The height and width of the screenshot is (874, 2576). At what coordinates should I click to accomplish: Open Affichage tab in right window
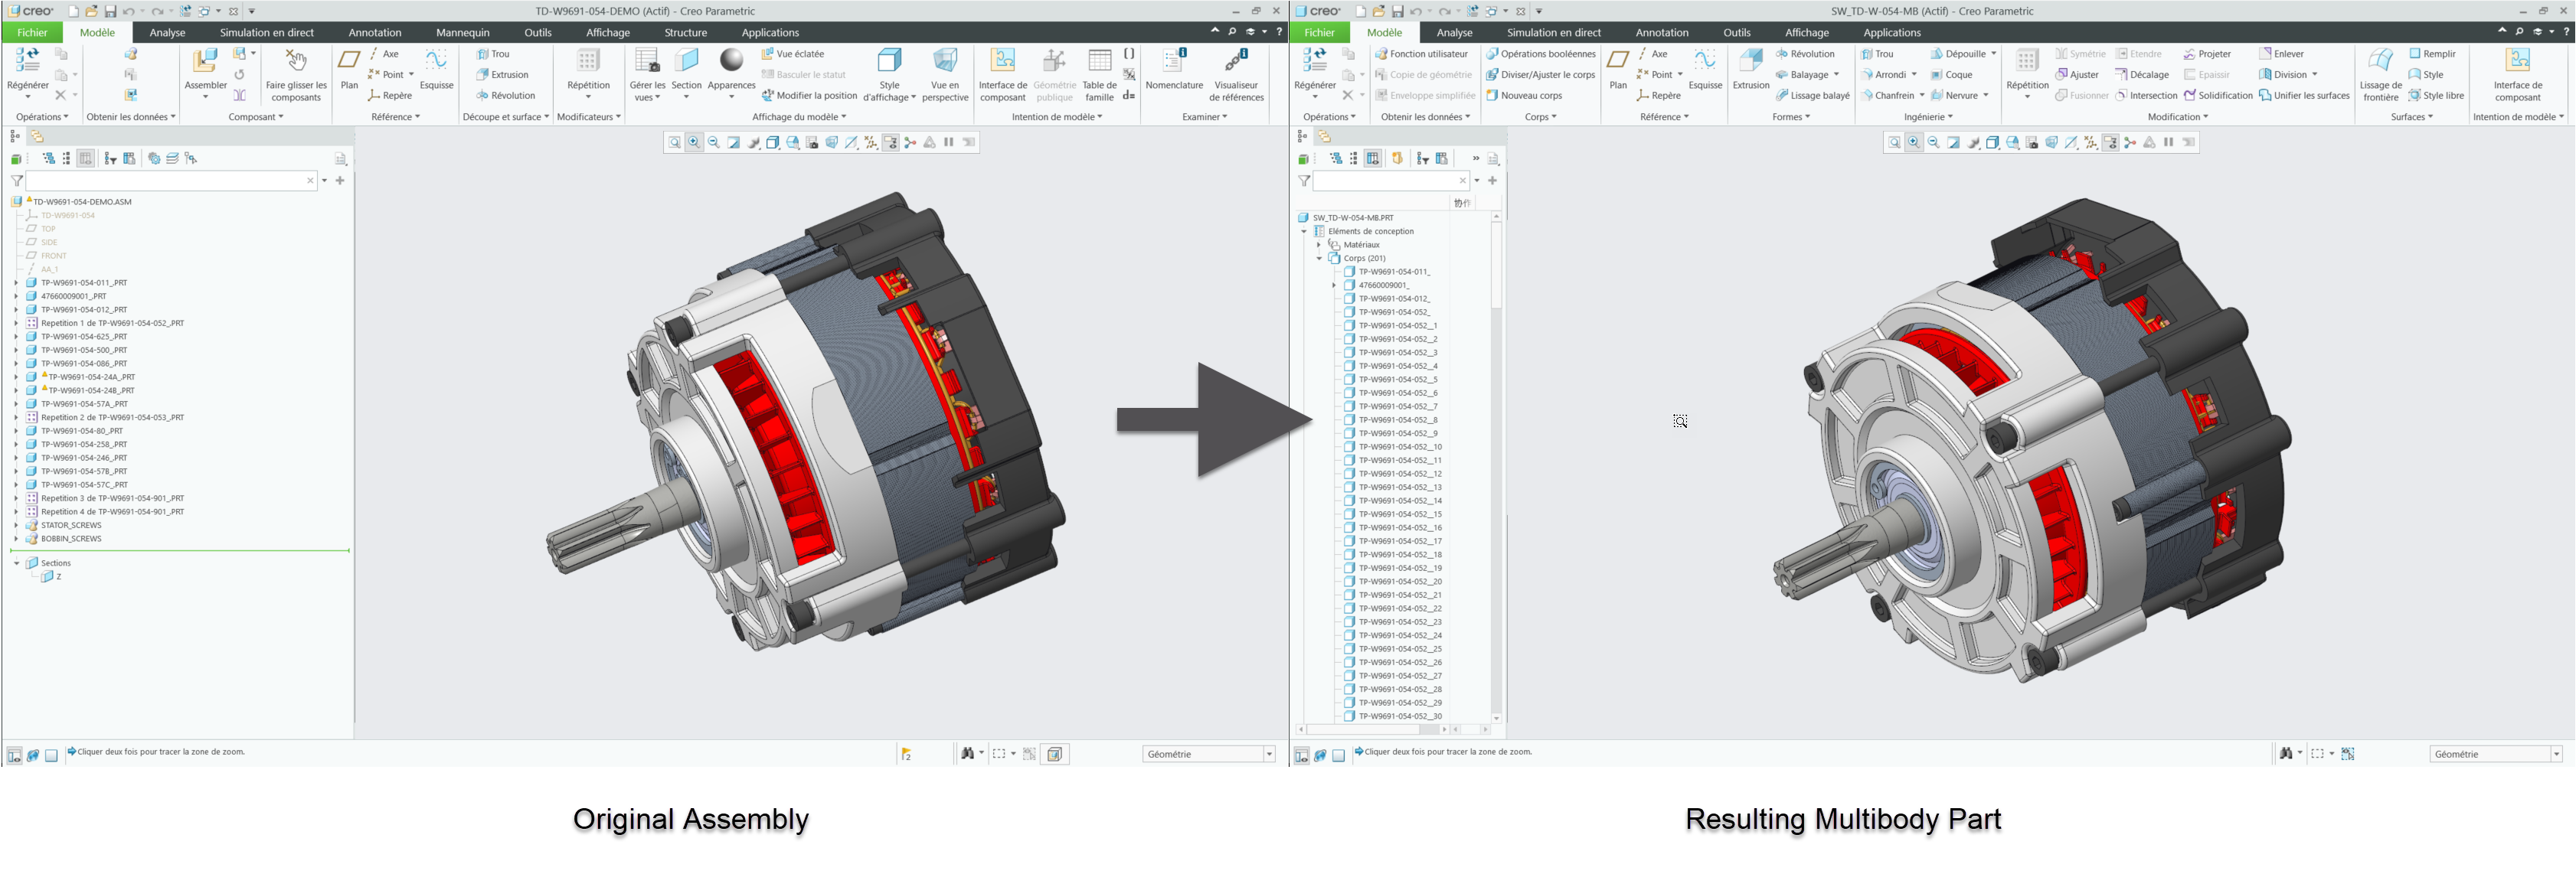1807,33
